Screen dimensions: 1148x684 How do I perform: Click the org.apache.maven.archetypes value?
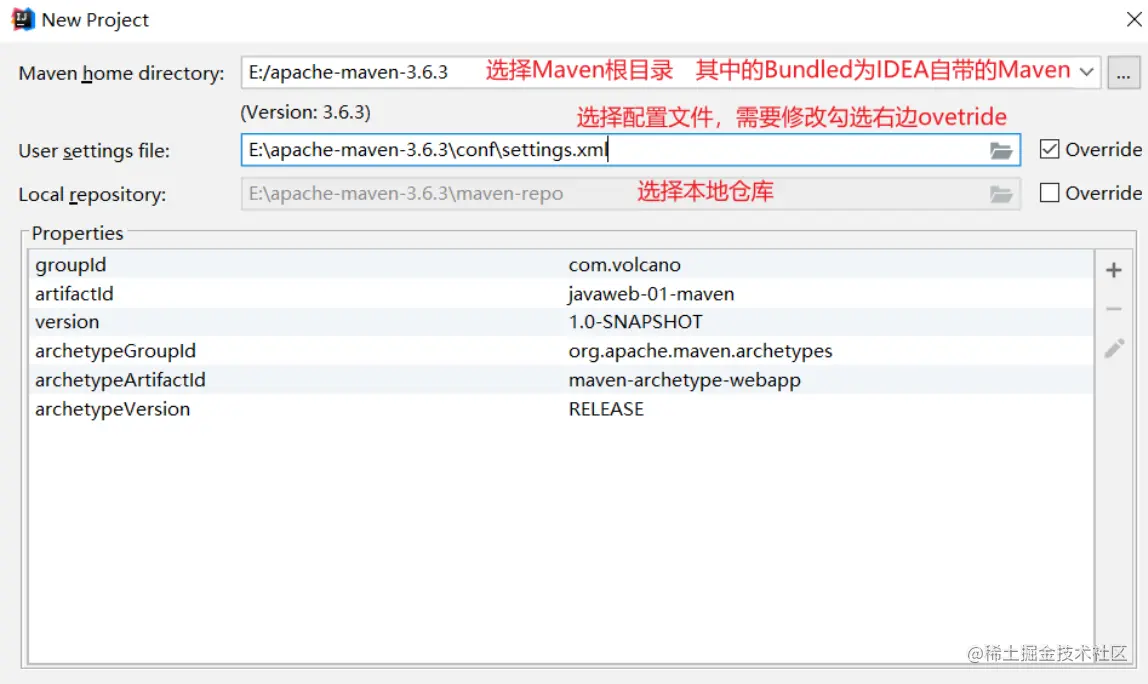(x=700, y=351)
